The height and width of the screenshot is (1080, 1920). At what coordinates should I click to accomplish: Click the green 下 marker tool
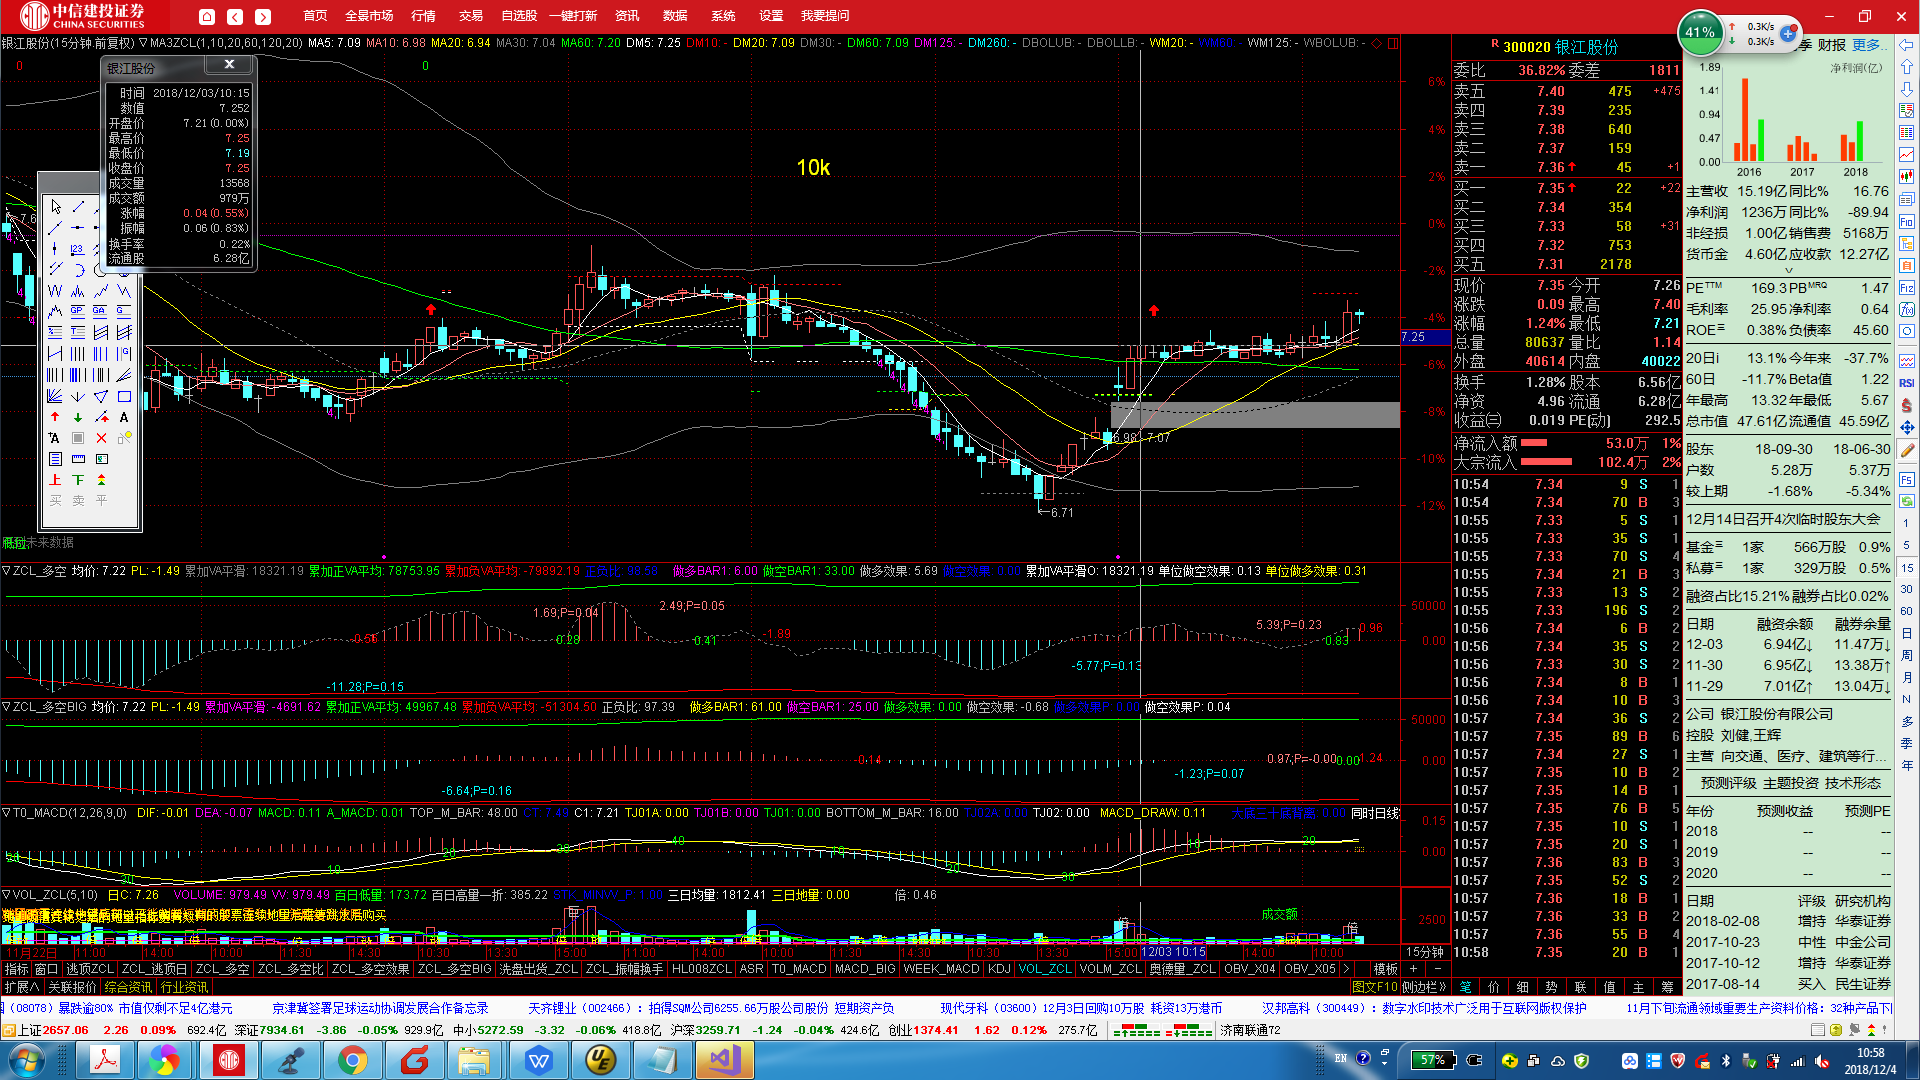[x=78, y=480]
